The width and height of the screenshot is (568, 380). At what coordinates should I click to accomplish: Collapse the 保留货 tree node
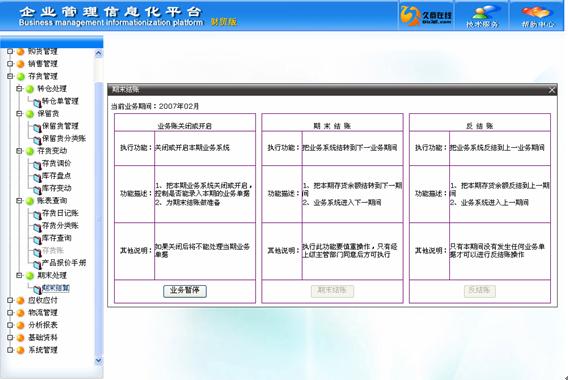20,113
